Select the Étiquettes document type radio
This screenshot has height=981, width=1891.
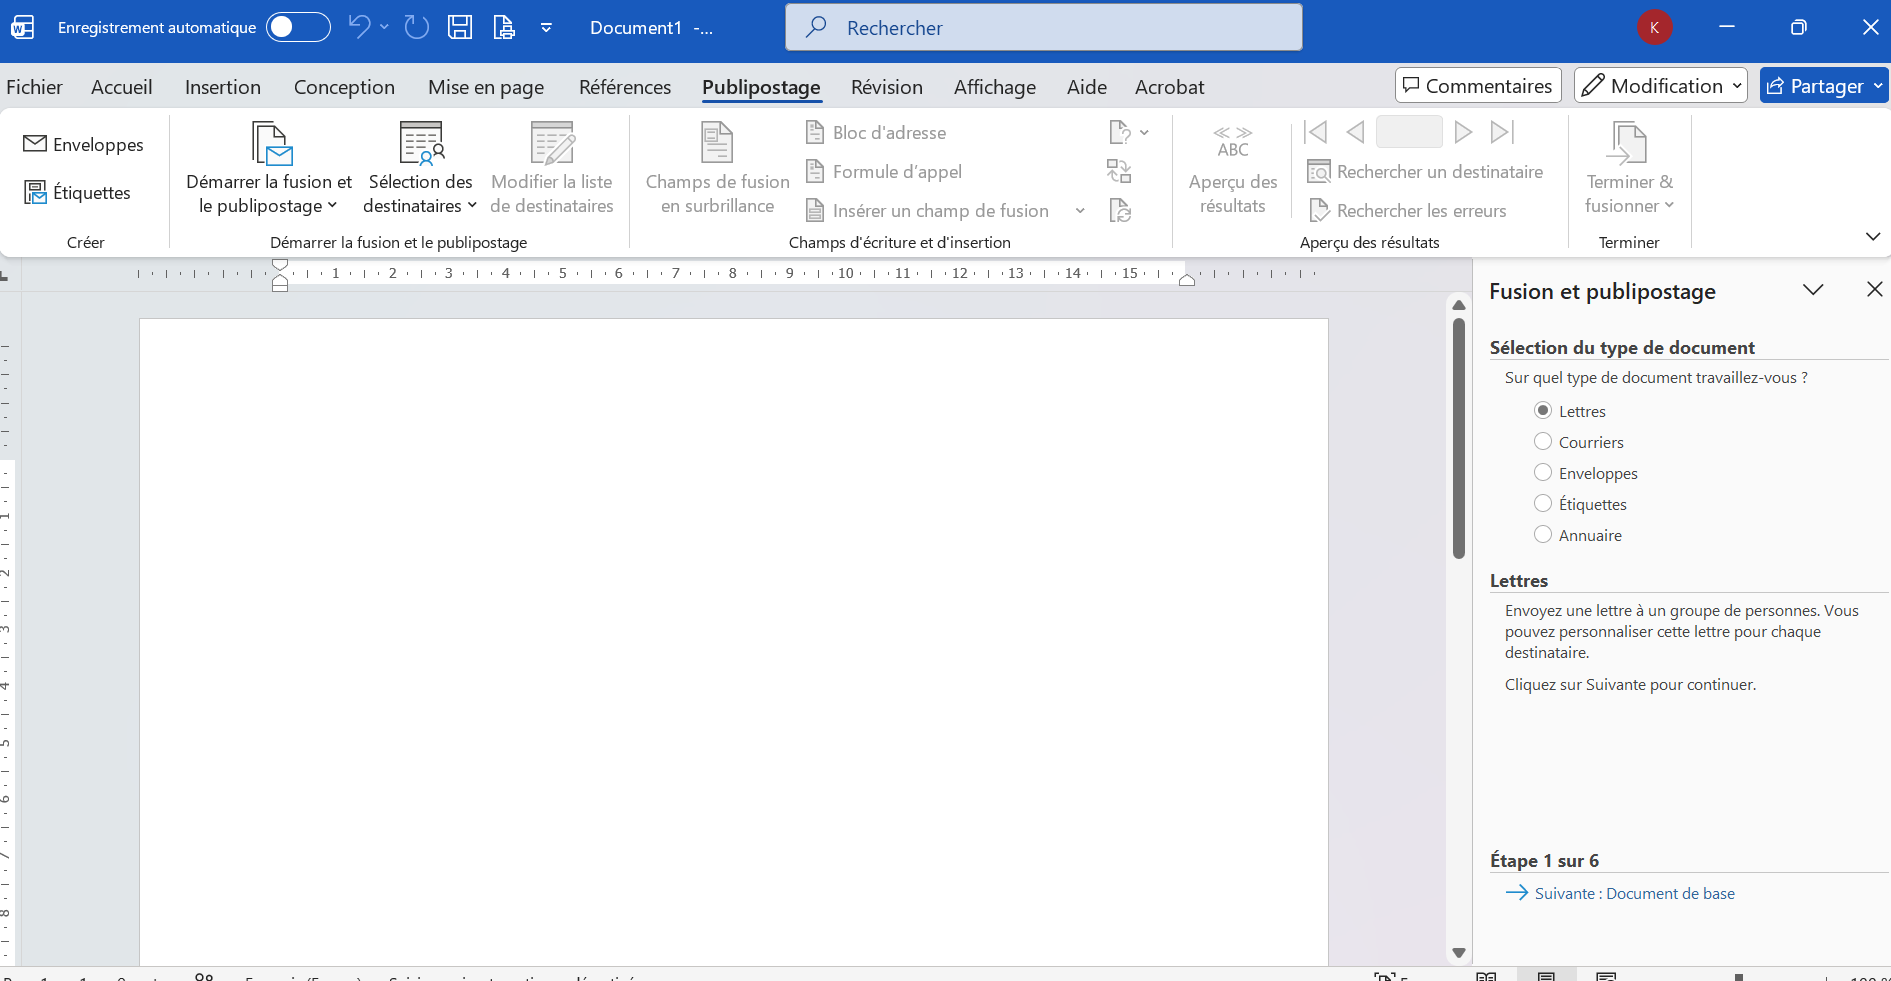pyautogui.click(x=1543, y=503)
